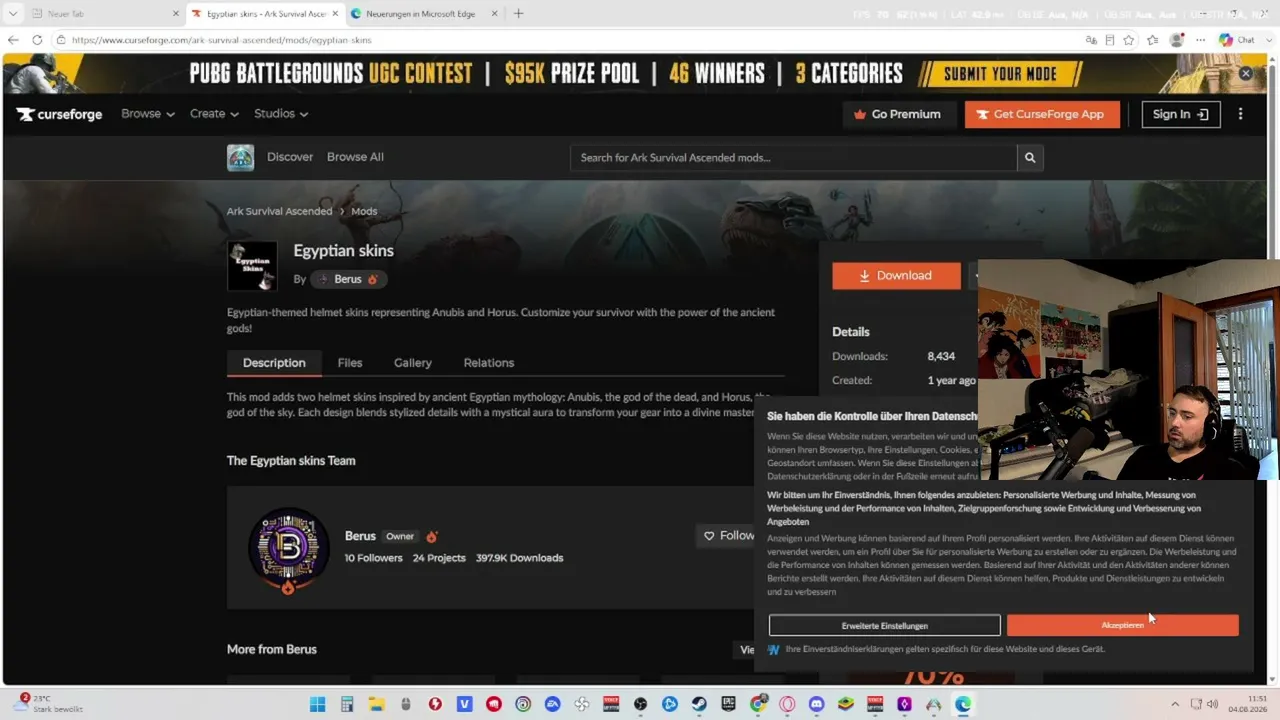Show hidden system tray icons
This screenshot has height=720, width=1280.
tap(1175, 704)
